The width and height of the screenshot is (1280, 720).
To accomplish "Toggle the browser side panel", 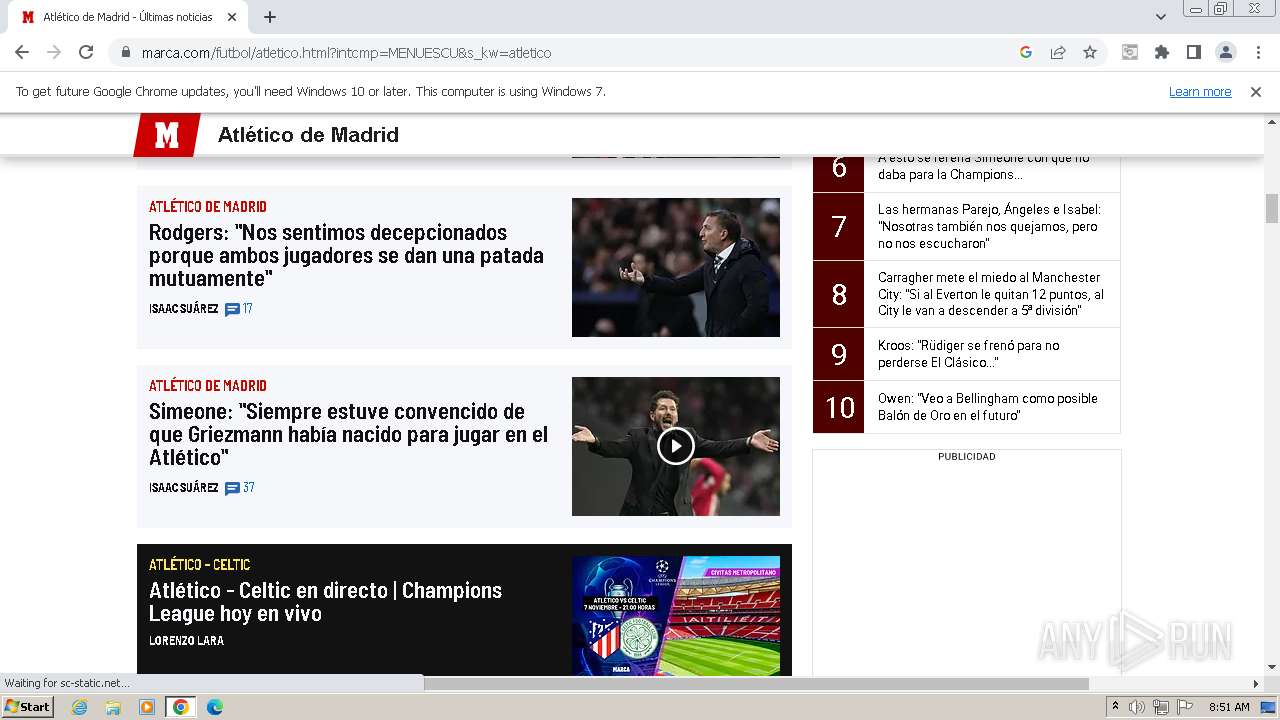I will click(x=1193, y=52).
